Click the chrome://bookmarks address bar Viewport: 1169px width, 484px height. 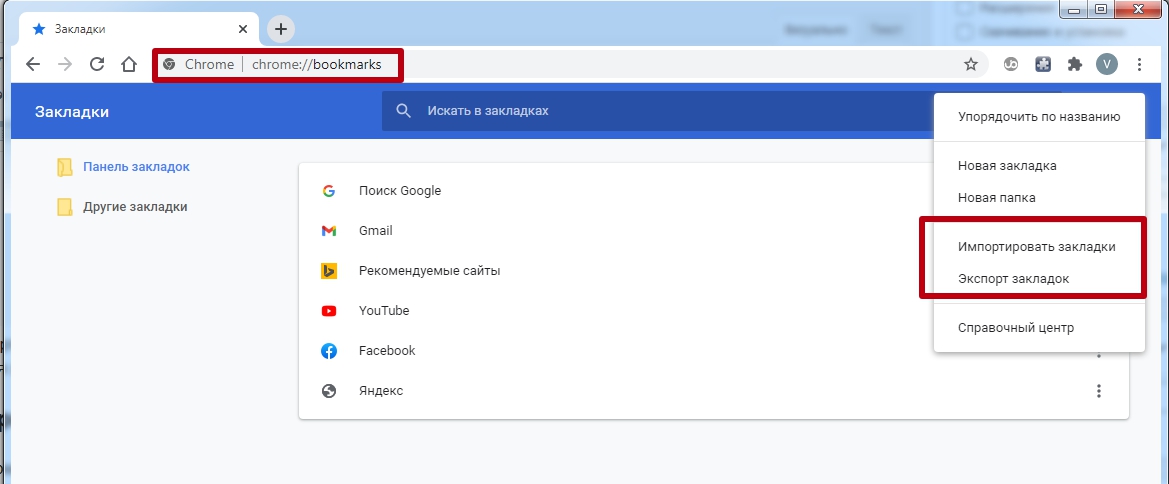pos(560,65)
